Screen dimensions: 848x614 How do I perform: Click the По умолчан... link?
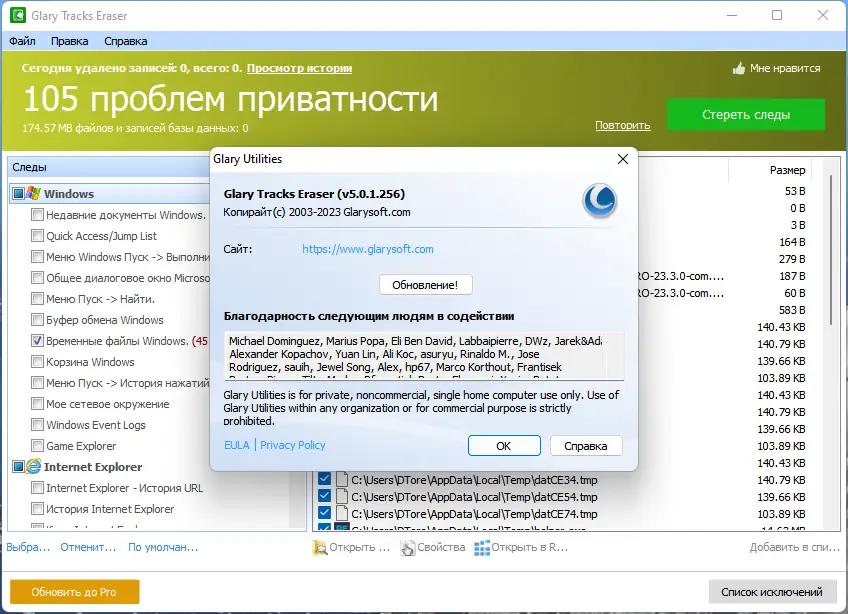tap(163, 547)
